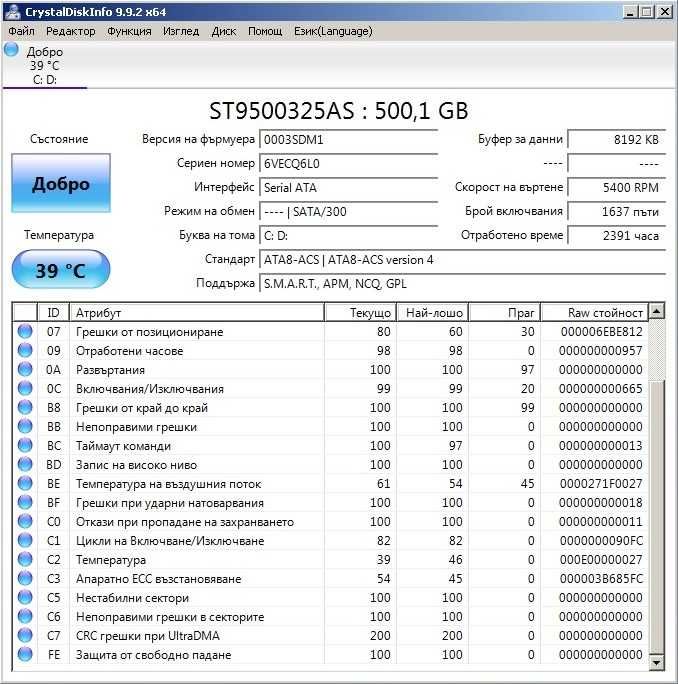Click status orb for attribute C2 row
Viewport: 678px width, 684px height.
pos(25,559)
